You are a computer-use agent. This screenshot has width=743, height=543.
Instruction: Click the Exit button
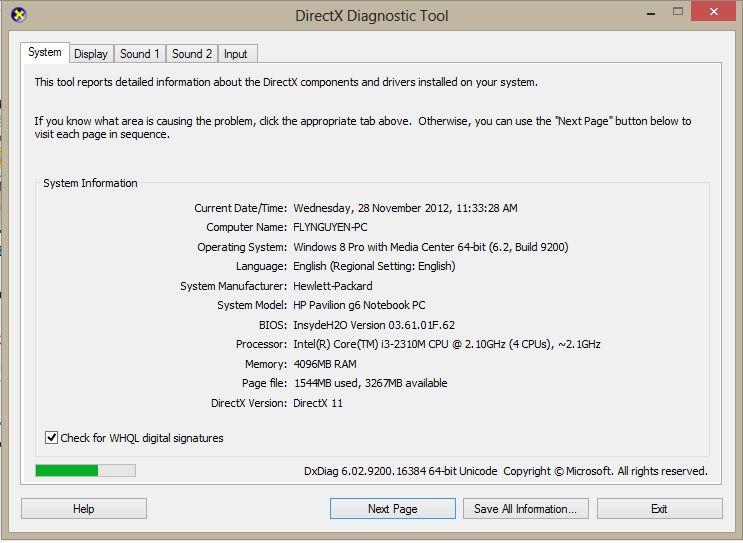tap(660, 508)
